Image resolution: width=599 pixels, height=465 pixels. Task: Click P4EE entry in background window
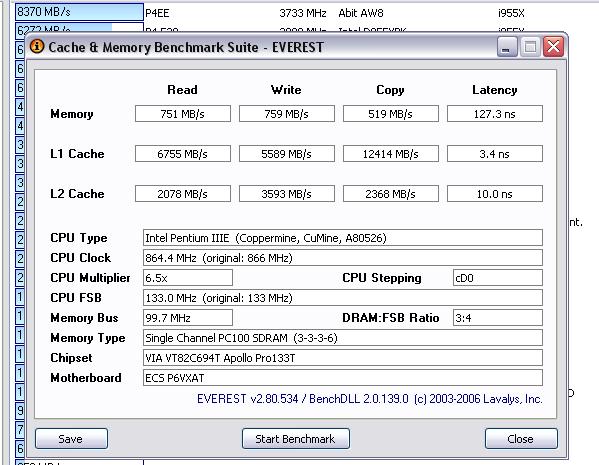(157, 13)
